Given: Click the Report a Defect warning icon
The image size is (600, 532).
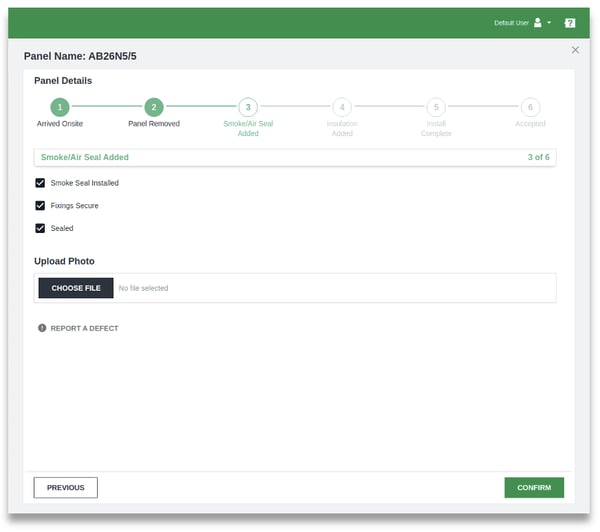Looking at the screenshot, I should [x=42, y=328].
